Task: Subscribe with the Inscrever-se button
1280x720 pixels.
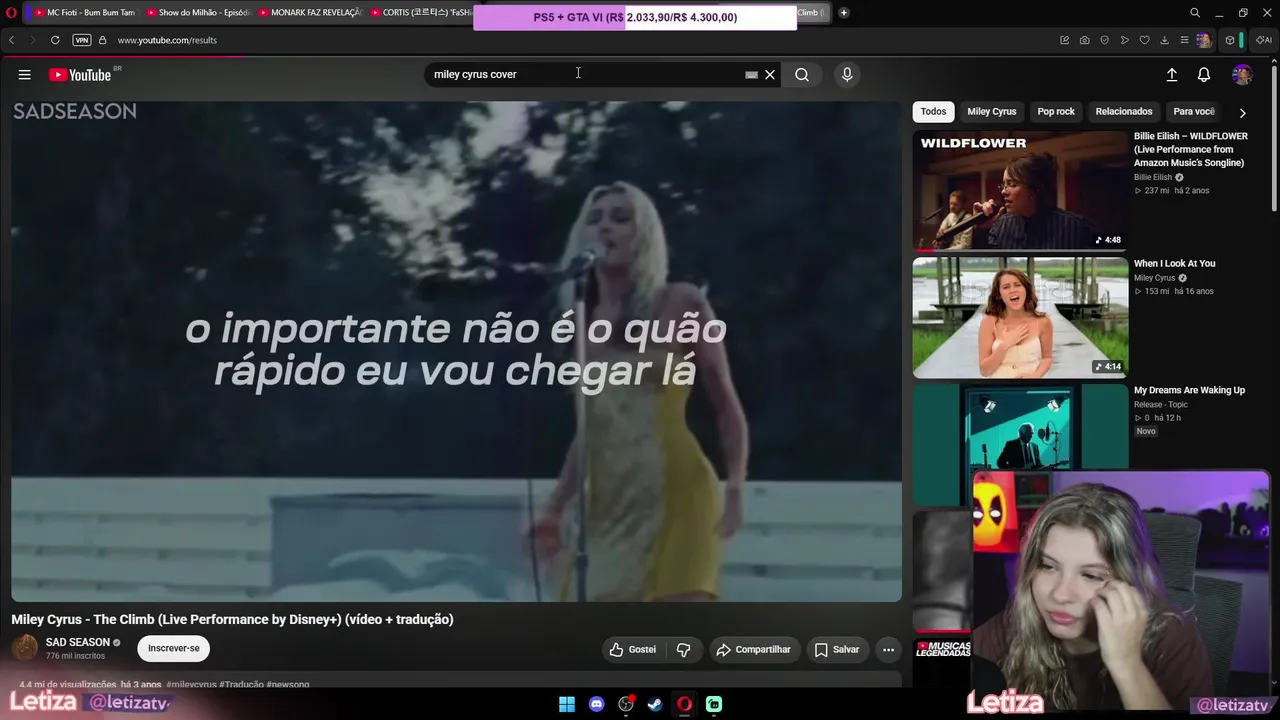Action: point(174,648)
